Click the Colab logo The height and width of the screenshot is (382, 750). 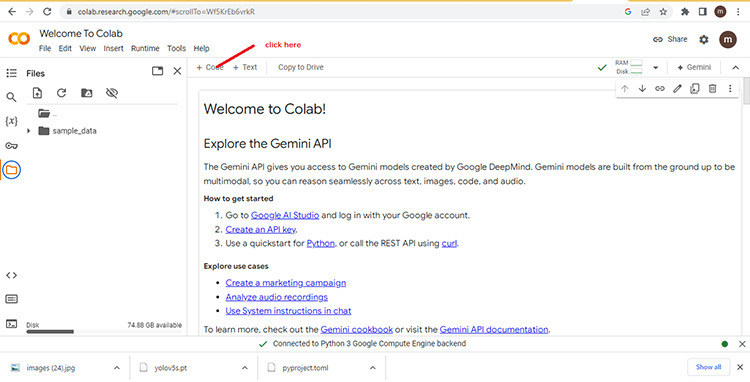coord(19,39)
